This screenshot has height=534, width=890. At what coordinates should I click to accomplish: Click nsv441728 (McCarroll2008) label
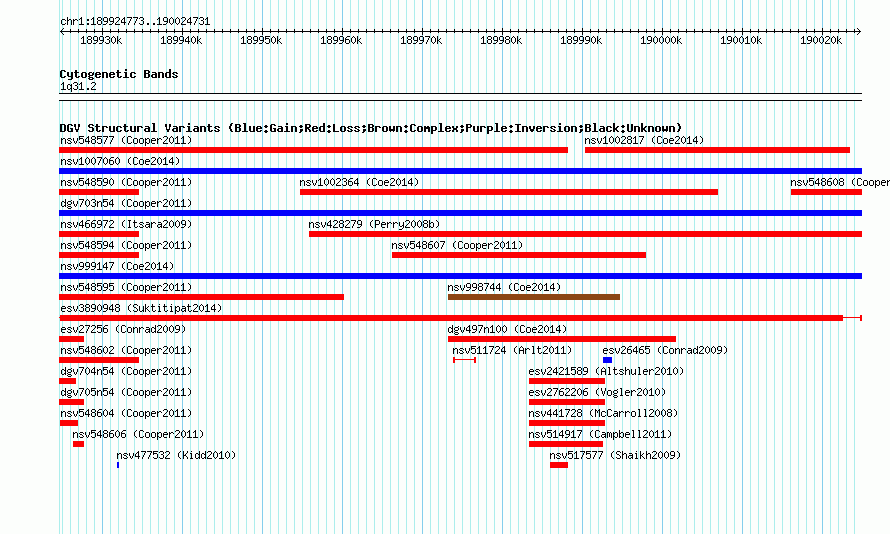coord(603,413)
